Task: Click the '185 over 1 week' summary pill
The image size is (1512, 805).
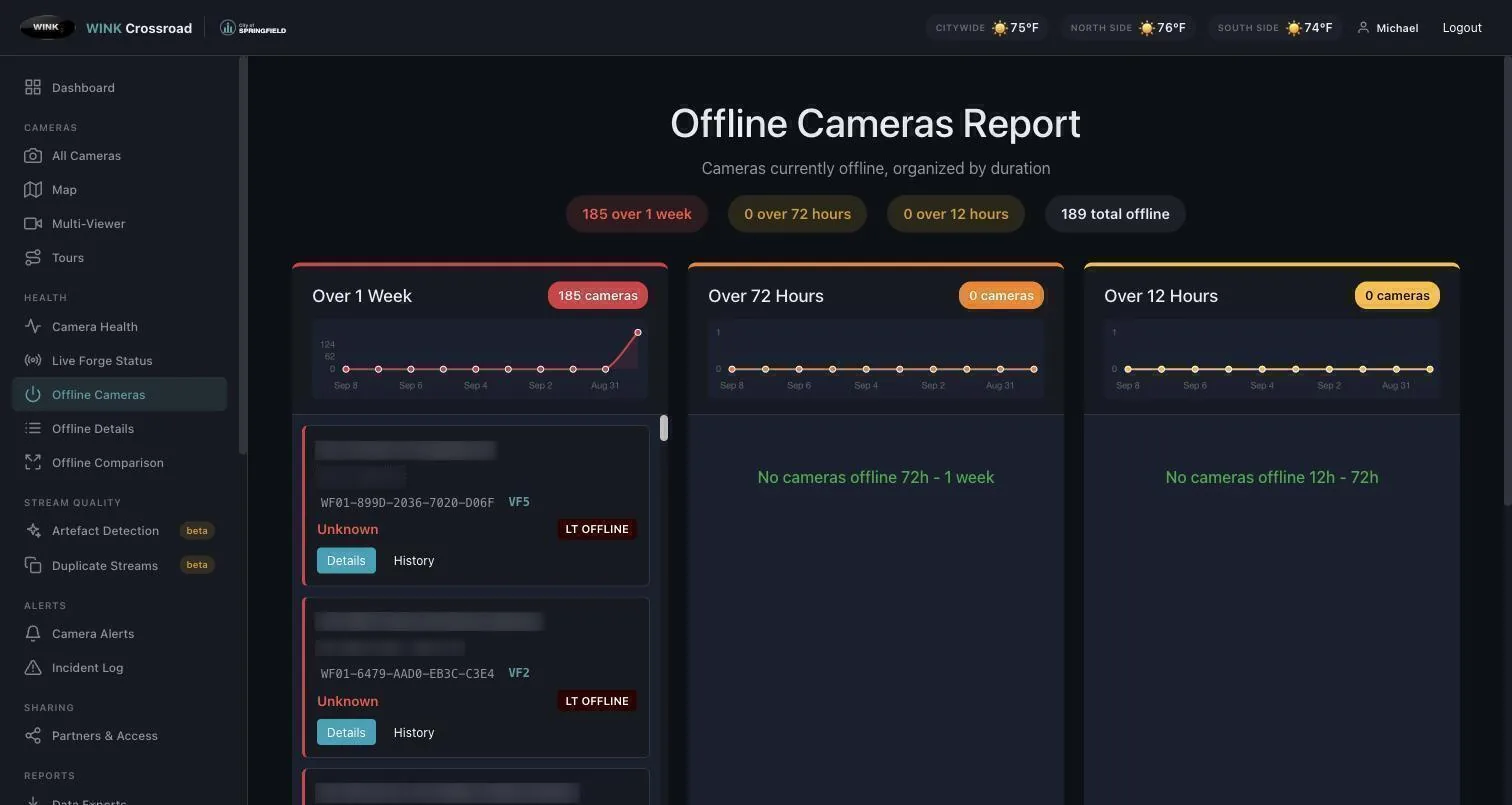Action: click(637, 214)
